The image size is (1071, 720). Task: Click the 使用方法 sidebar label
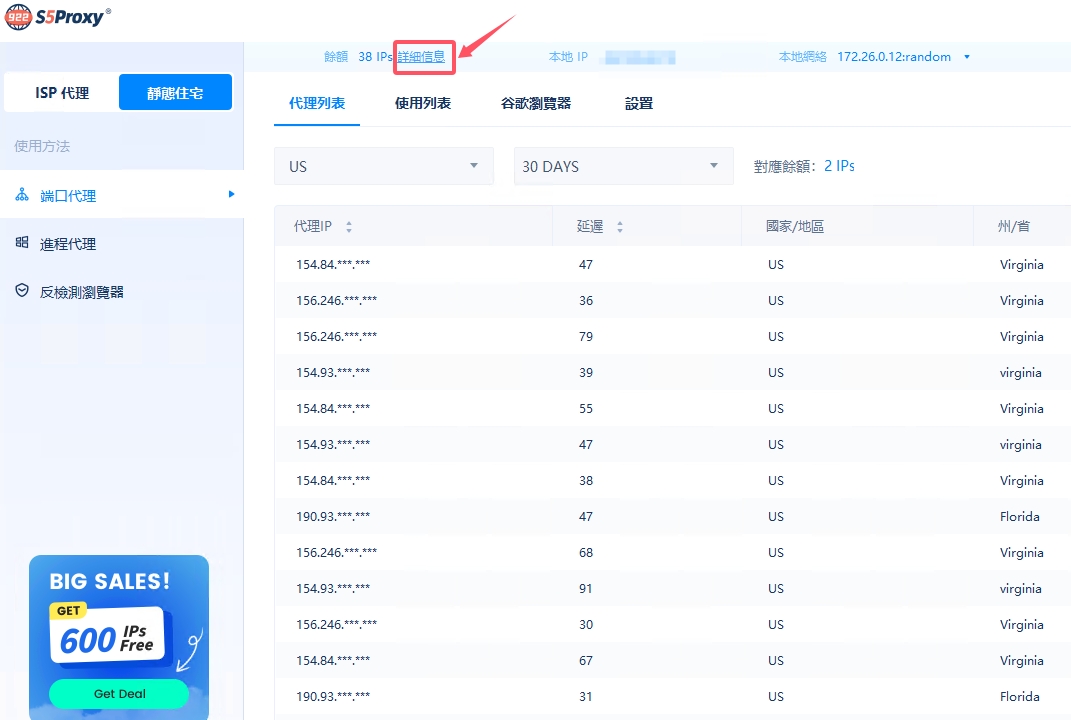[x=42, y=146]
